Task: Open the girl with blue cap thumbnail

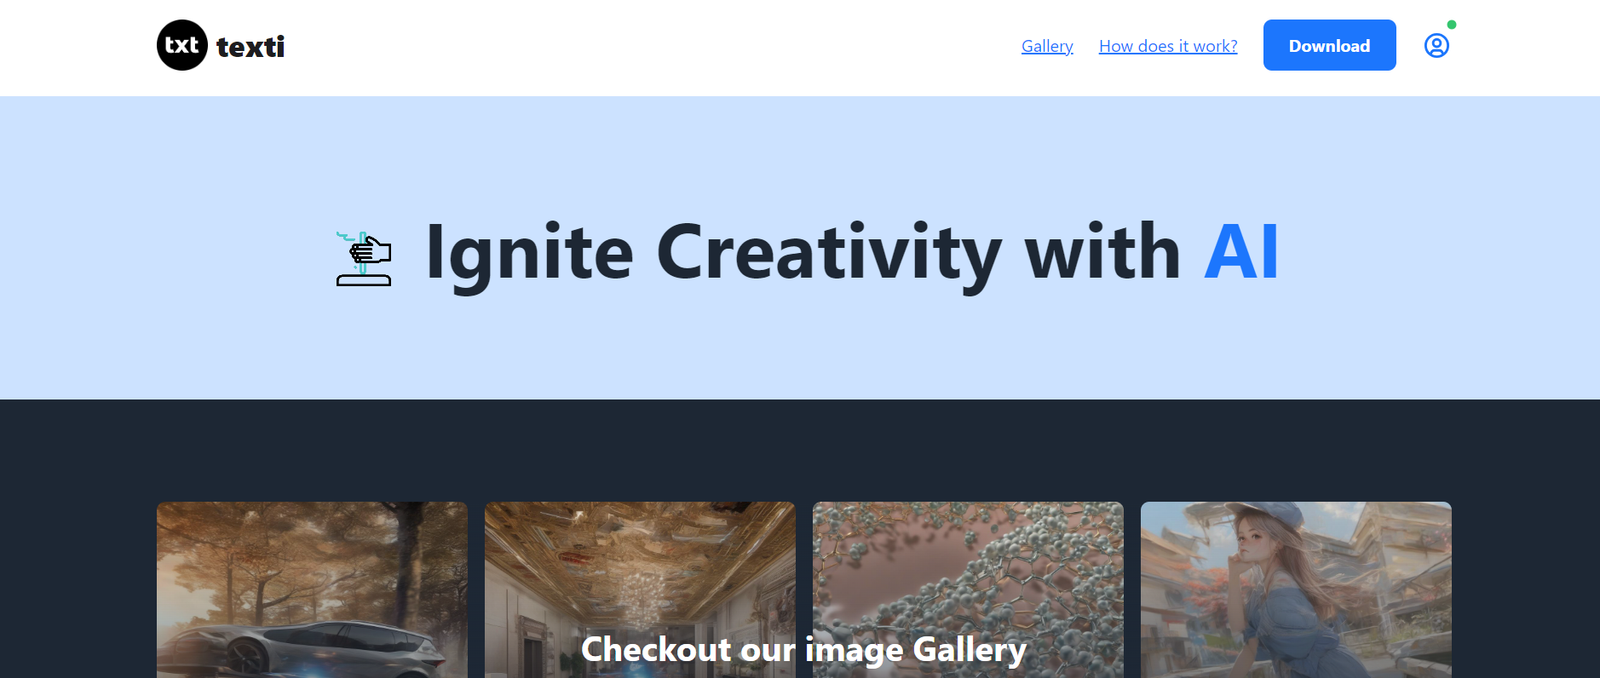Action: pyautogui.click(x=1296, y=590)
